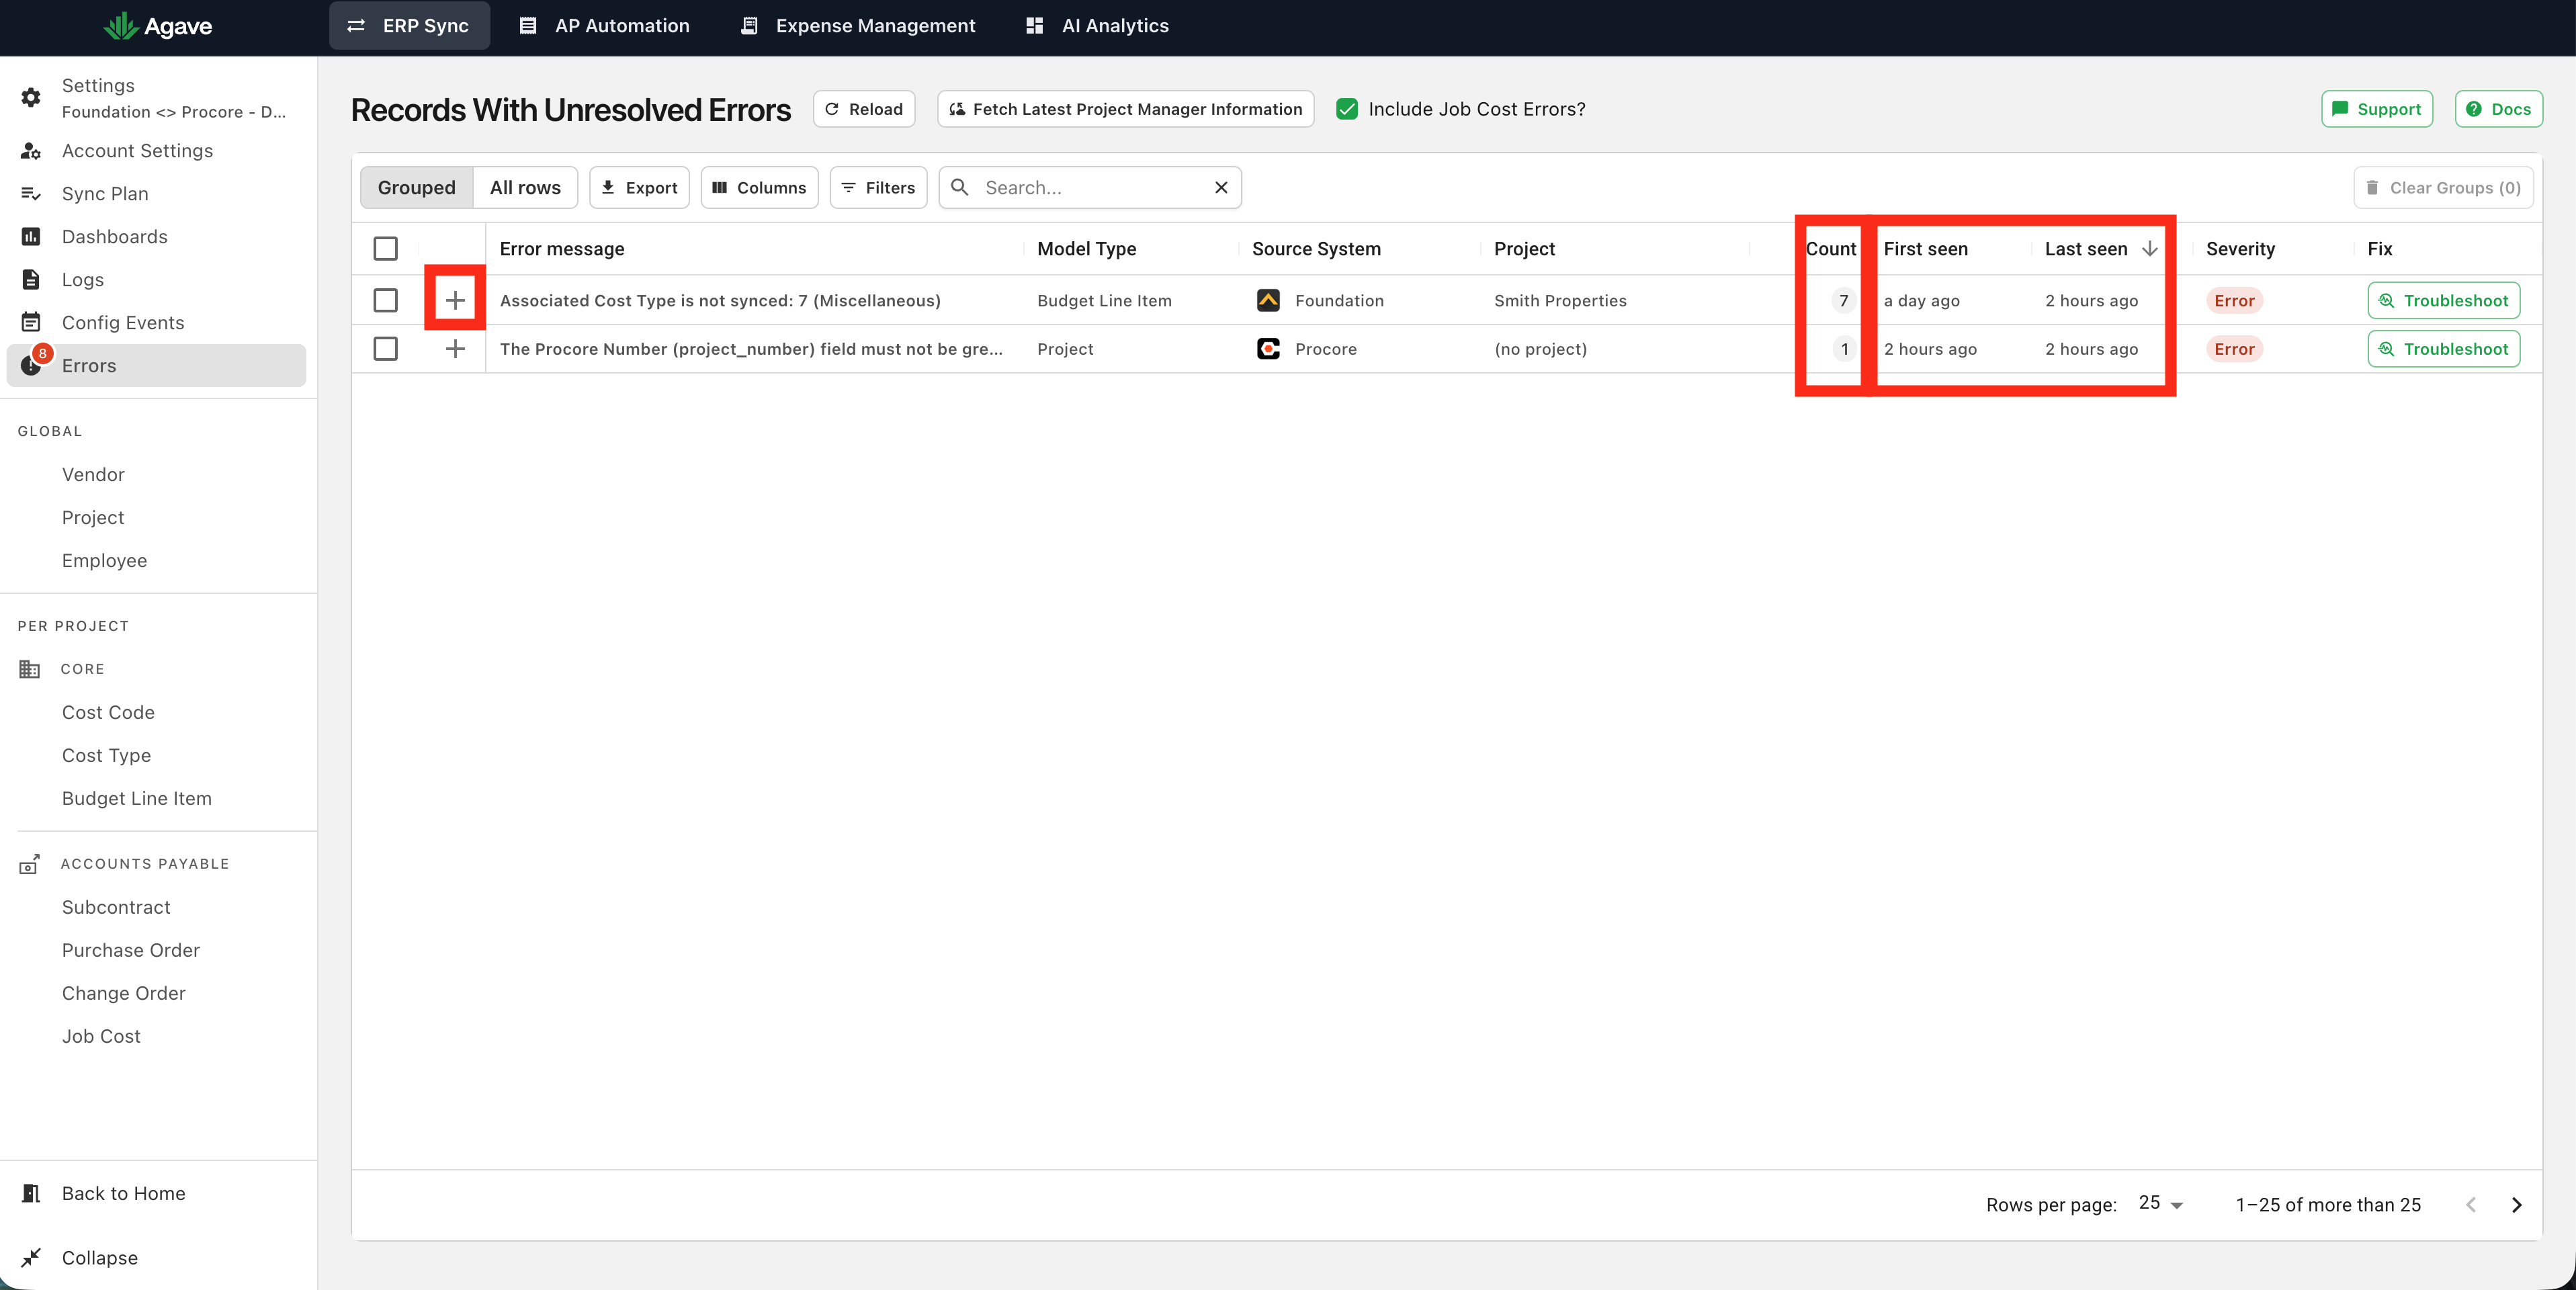Click the Agave logo
The width and height of the screenshot is (2576, 1290).
(x=158, y=26)
